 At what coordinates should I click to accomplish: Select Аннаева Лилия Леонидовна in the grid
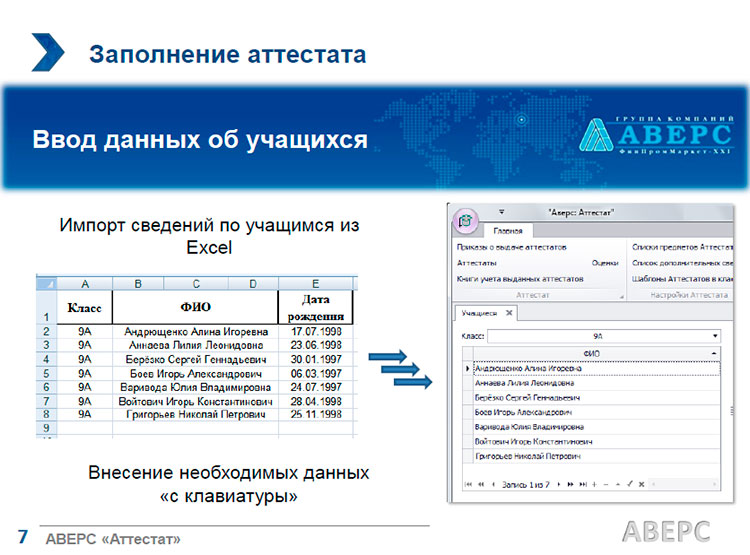(x=596, y=383)
